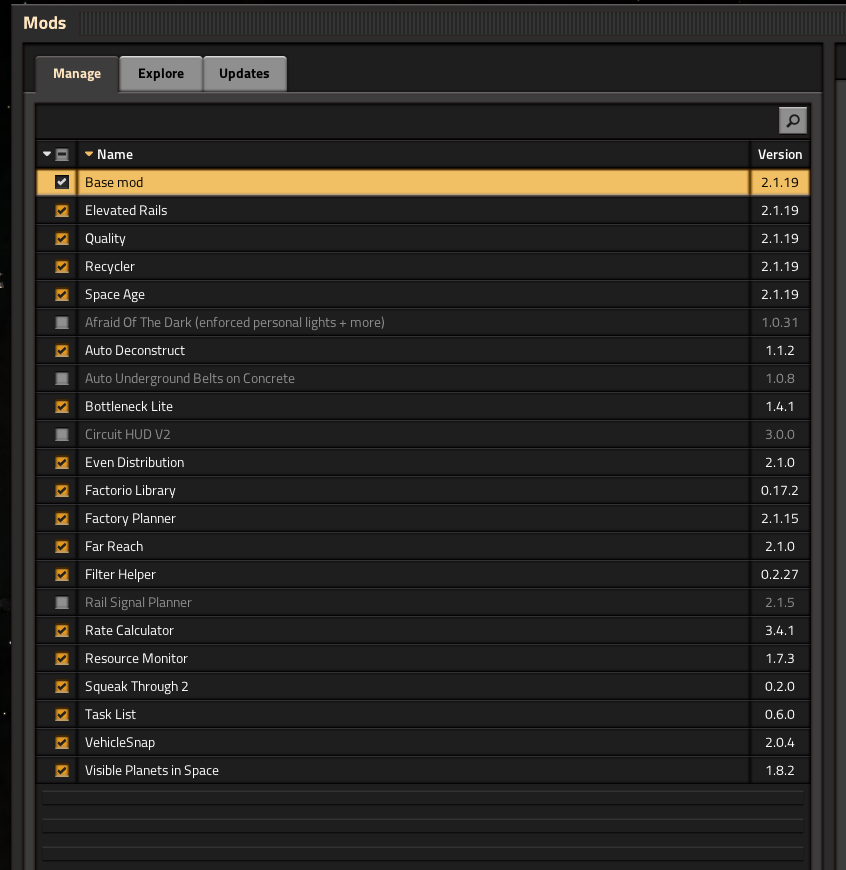Click version 0.2.27 of Filter Helper
The width and height of the screenshot is (846, 870).
coord(779,574)
